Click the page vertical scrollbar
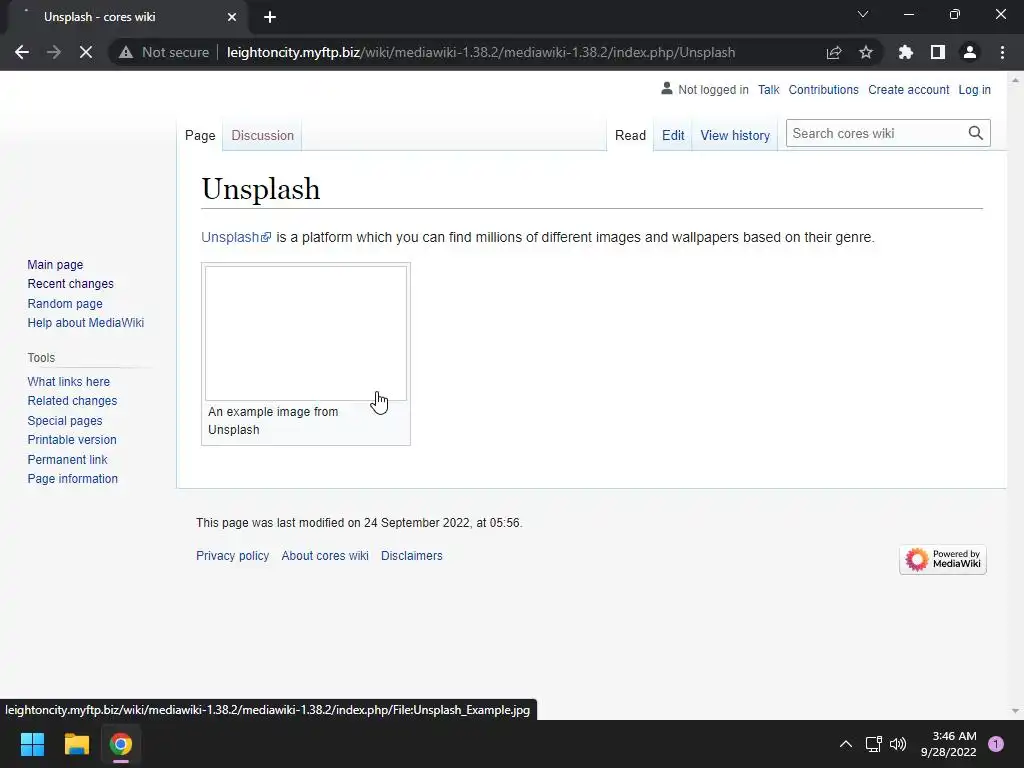Image resolution: width=1024 pixels, height=768 pixels. coord(1015,395)
